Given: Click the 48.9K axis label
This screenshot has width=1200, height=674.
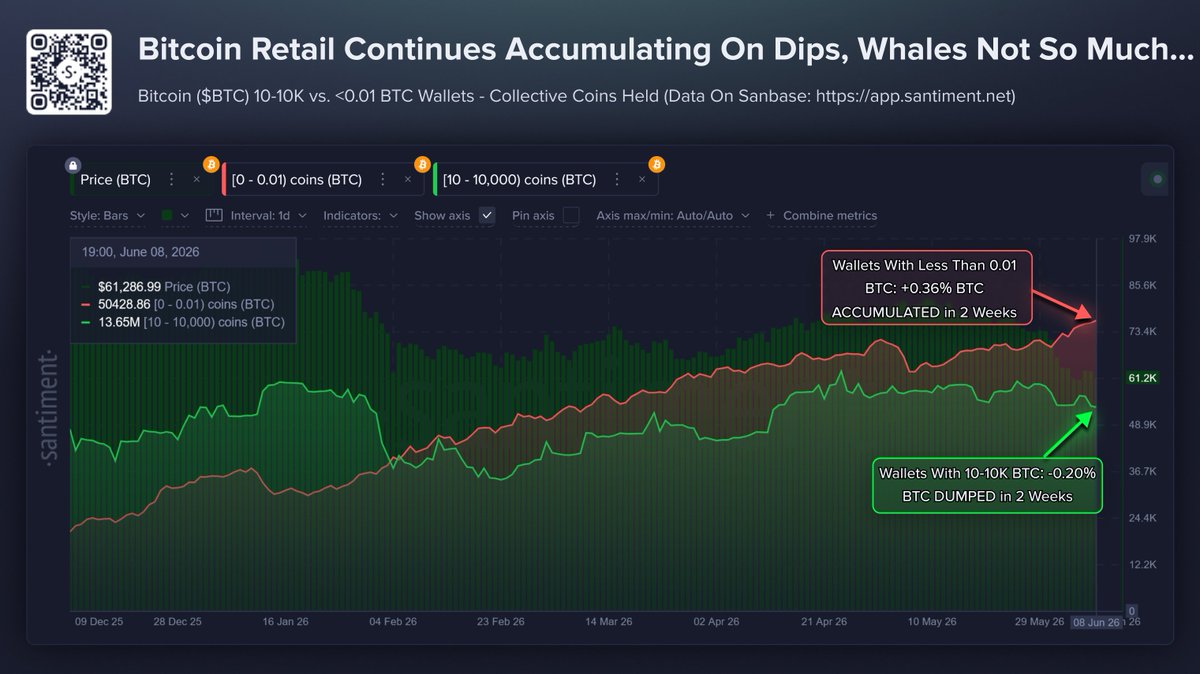Looking at the screenshot, I should [1142, 424].
